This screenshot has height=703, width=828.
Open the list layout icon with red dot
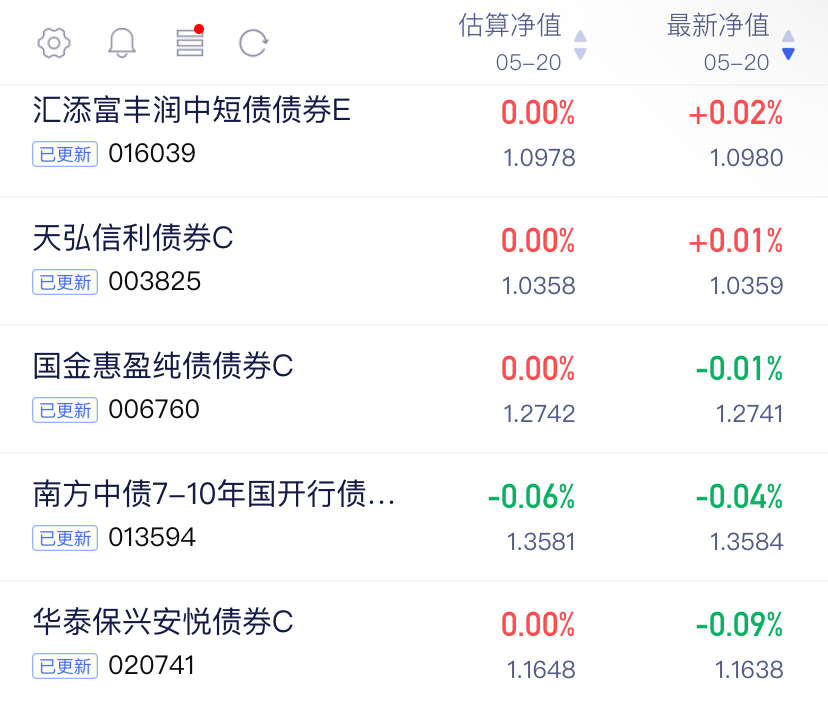(190, 41)
